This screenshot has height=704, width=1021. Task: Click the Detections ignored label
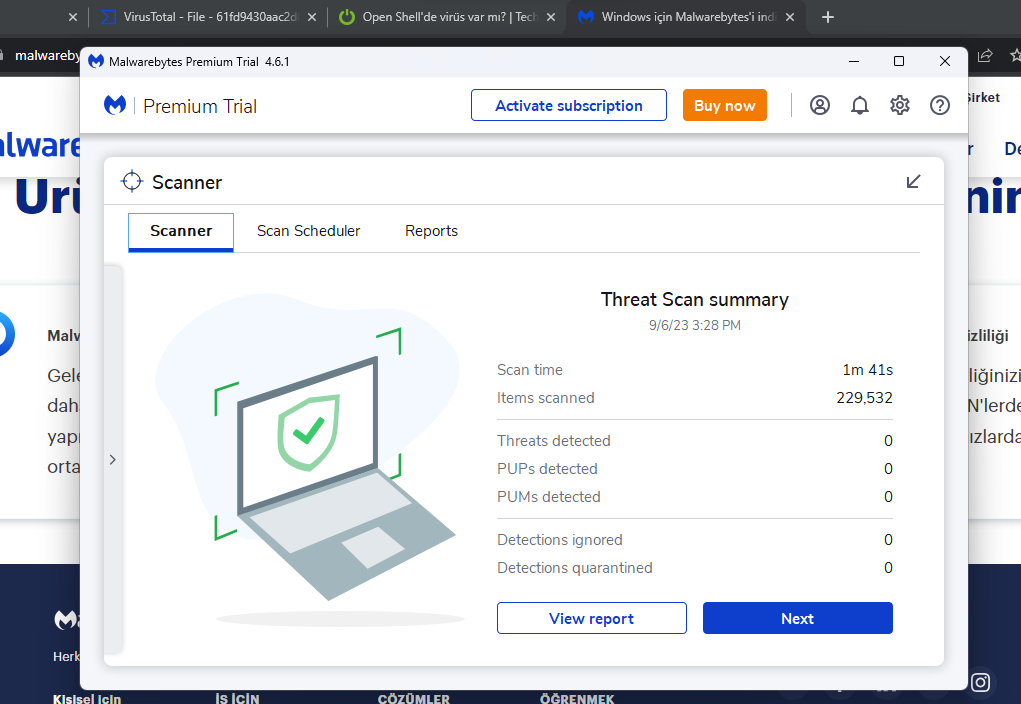(559, 540)
